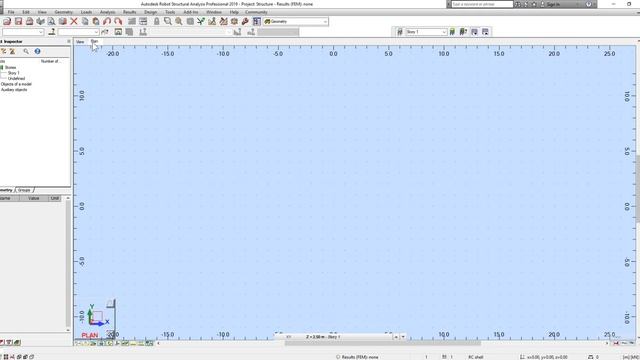Viewport: 640px width, 360px height.
Task: Click Results (FEM): none in the status bar
Action: point(360,357)
